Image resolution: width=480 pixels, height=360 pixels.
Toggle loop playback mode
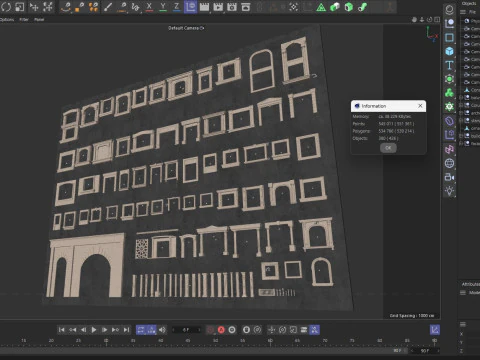tap(141, 330)
